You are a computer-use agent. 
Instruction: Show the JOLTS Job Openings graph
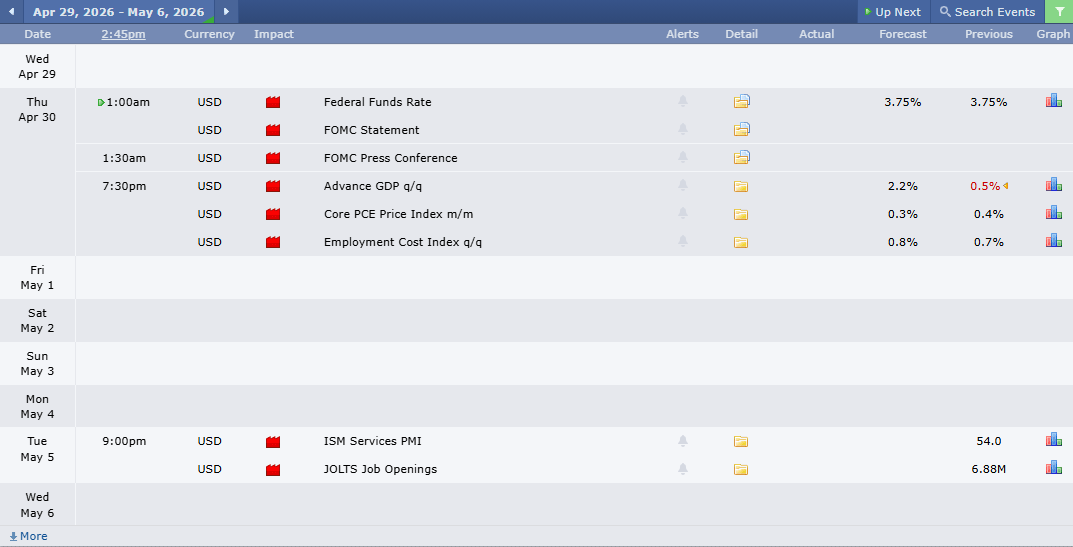tap(1053, 468)
